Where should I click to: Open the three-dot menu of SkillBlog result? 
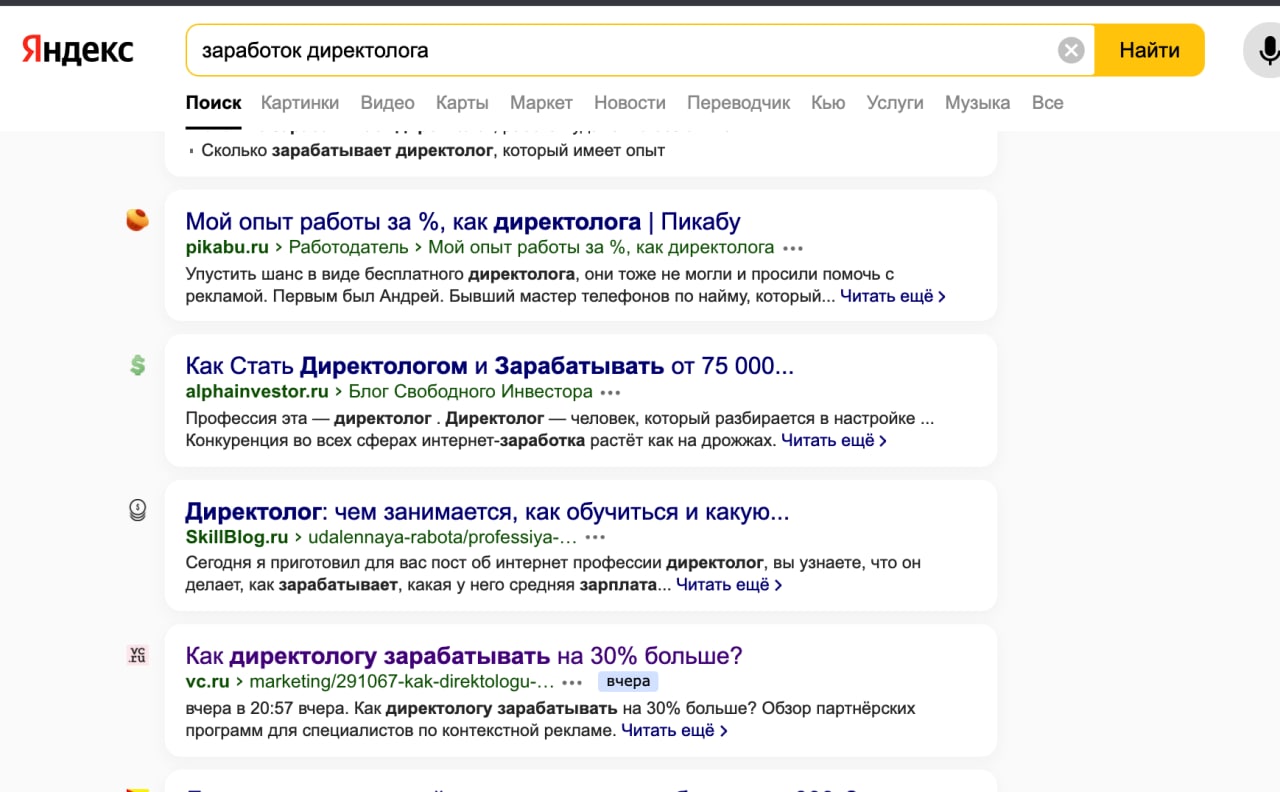coord(595,538)
